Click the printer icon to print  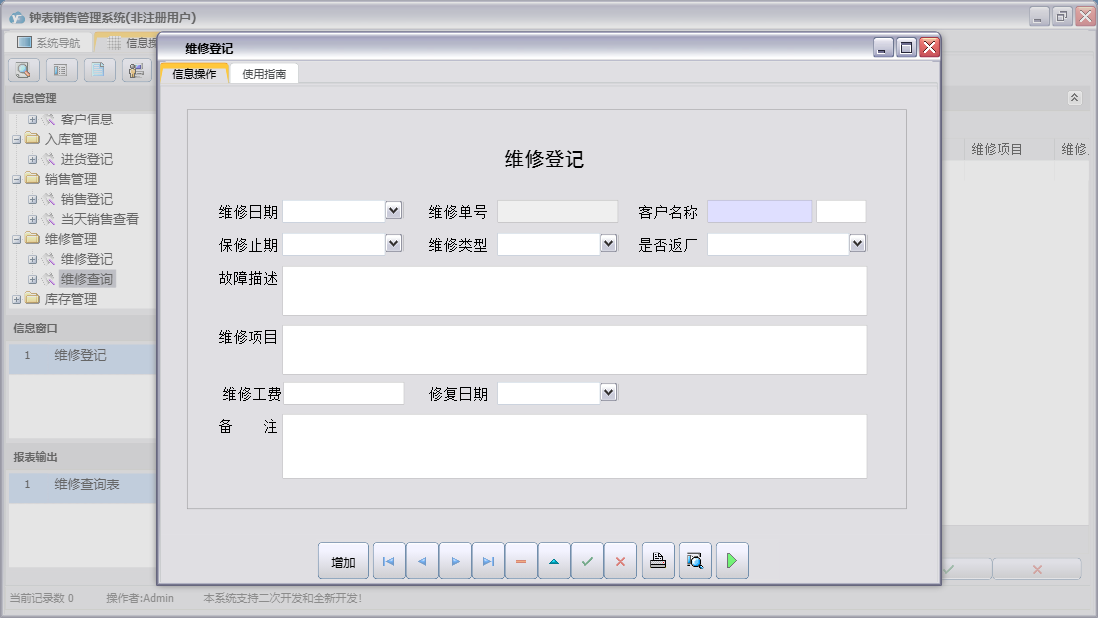click(x=657, y=561)
